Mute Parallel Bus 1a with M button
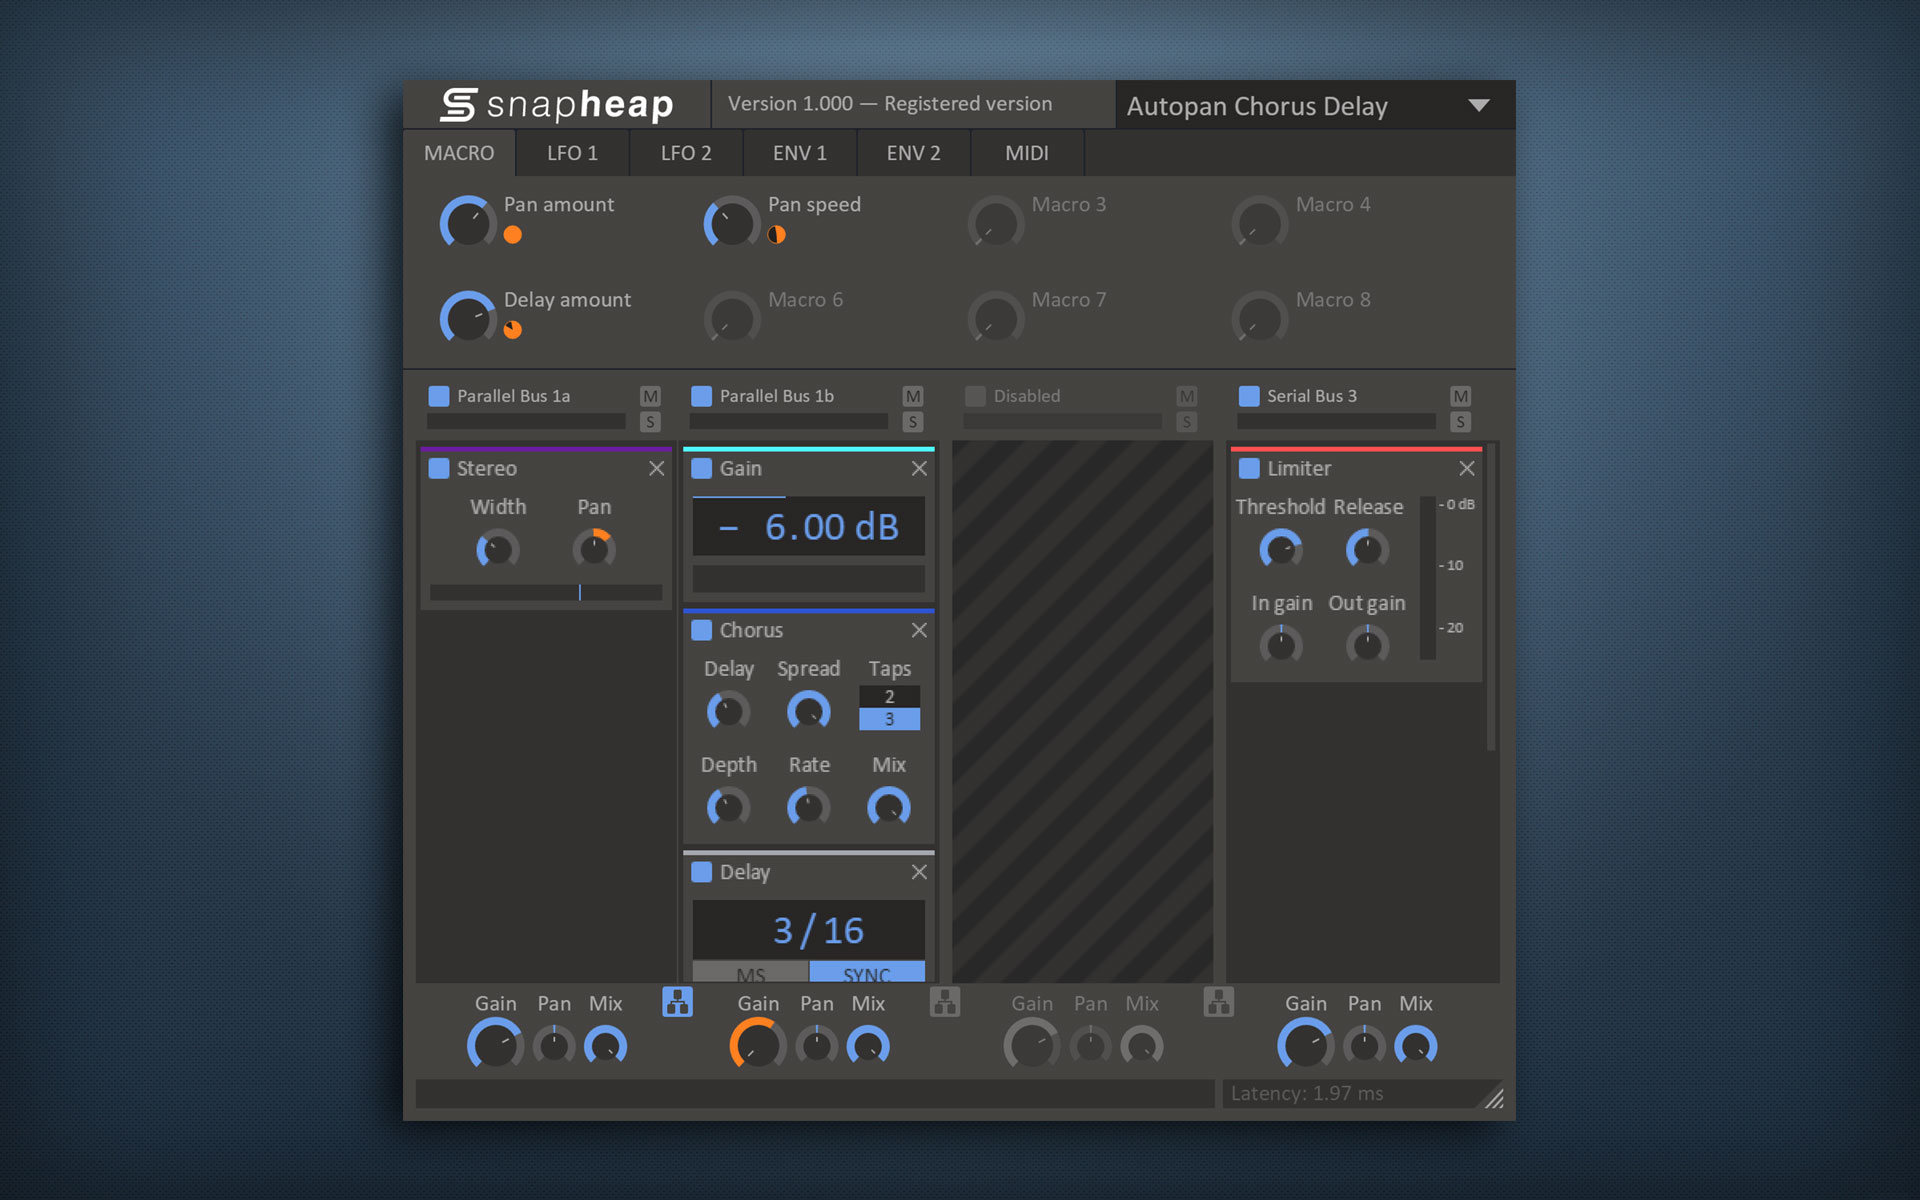The height and width of the screenshot is (1200, 1920). 650,396
